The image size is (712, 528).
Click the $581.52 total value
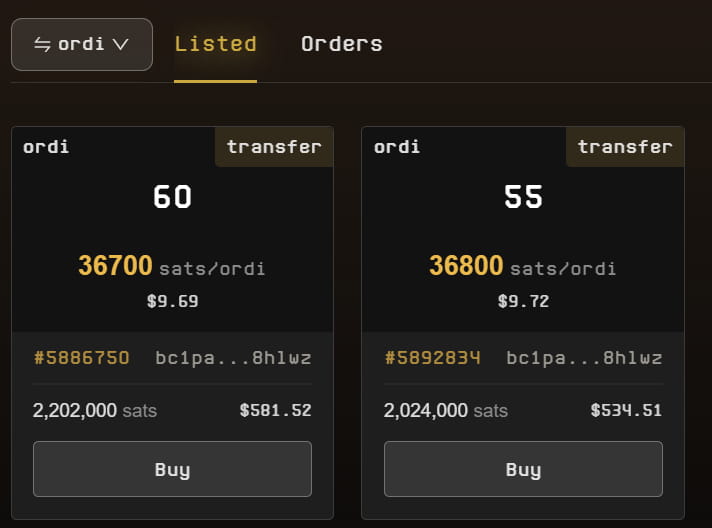pos(275,410)
